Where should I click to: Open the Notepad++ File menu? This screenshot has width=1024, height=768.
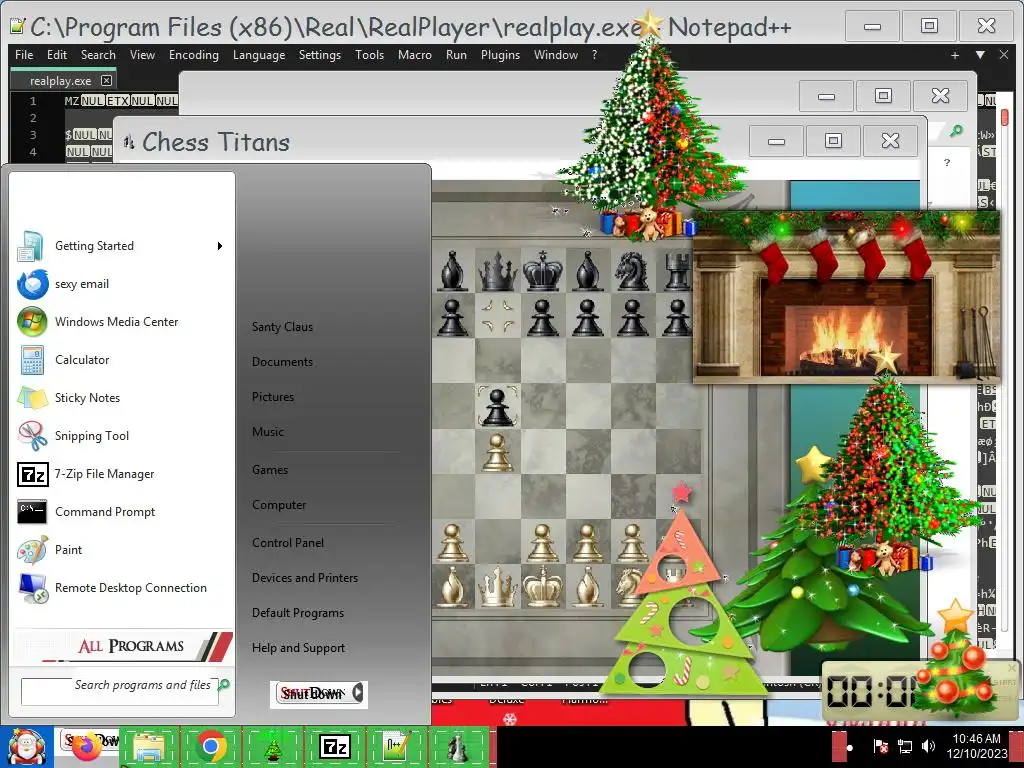24,55
